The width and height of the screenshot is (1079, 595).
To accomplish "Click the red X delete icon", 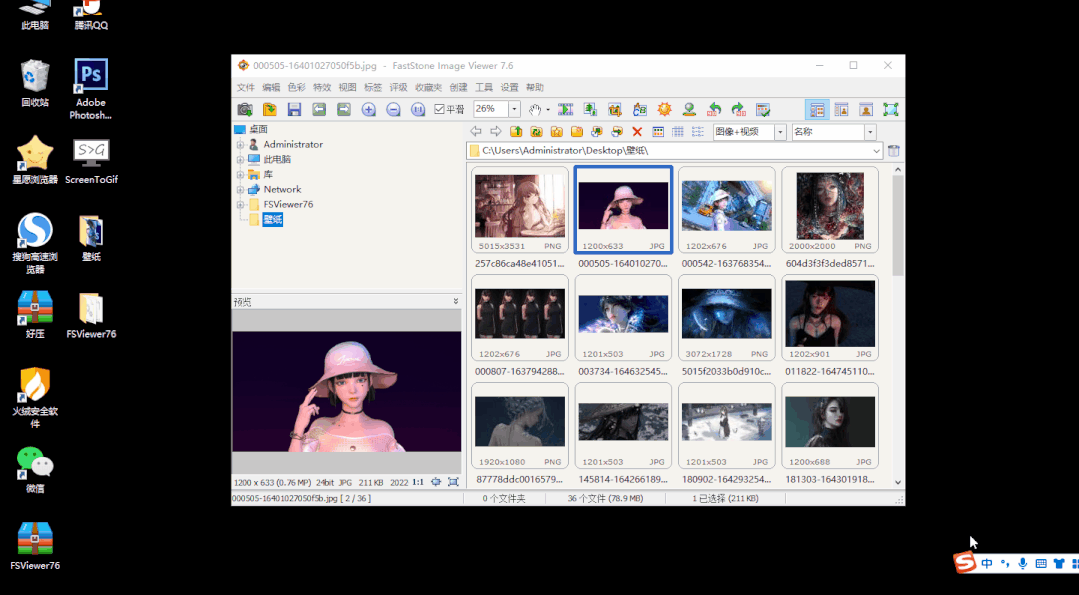I will click(x=637, y=132).
